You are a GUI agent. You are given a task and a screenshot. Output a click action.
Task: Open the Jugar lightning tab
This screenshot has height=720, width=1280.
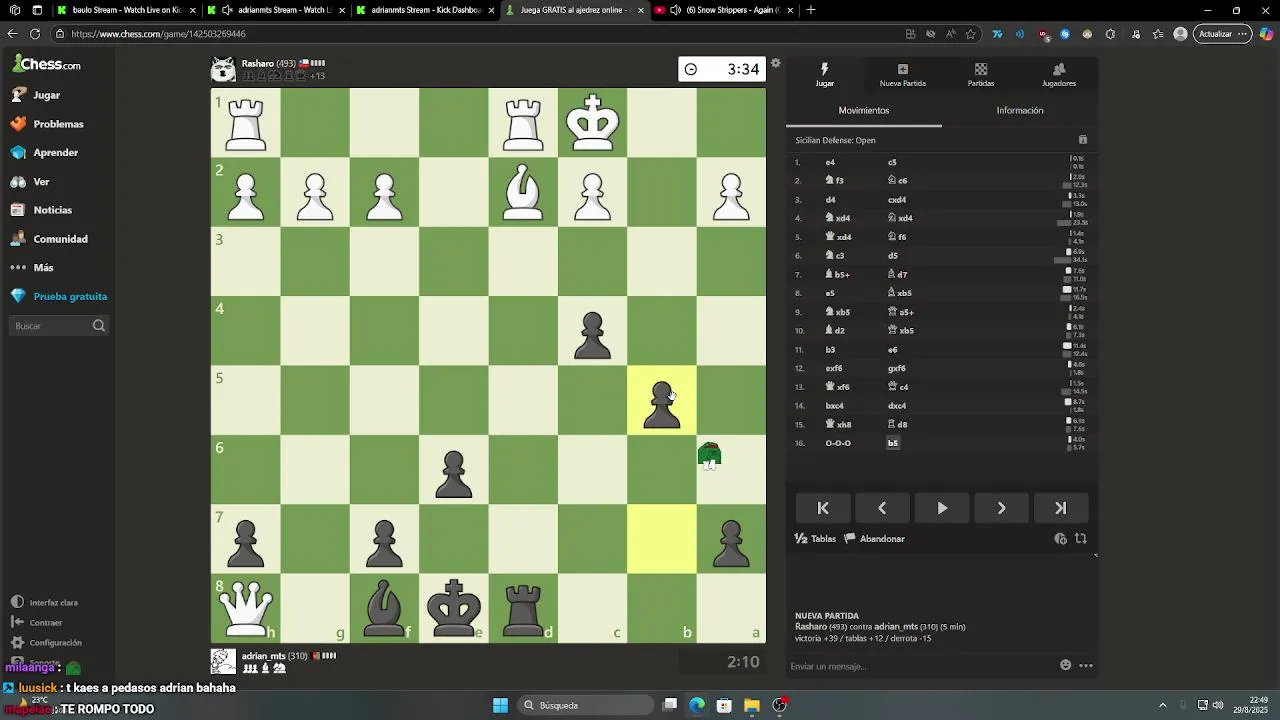(x=824, y=75)
